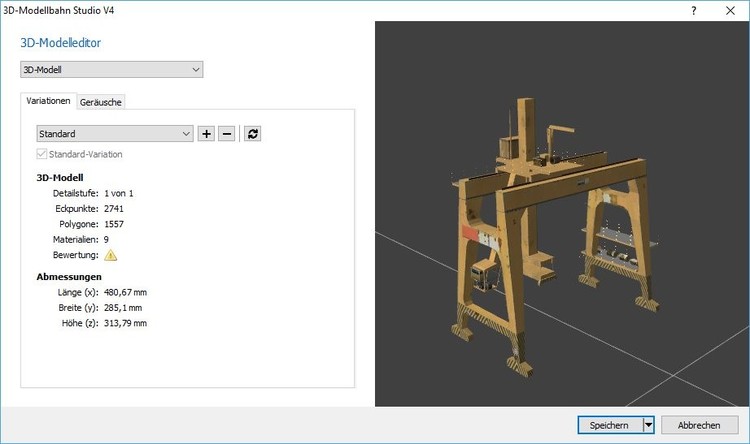750x444 pixels.
Task: Remove variation with minus button
Action: (x=227, y=134)
